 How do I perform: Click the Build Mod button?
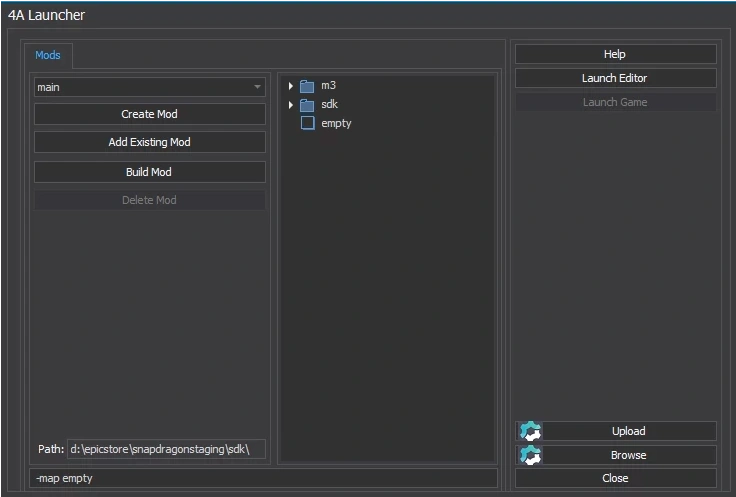coord(150,172)
